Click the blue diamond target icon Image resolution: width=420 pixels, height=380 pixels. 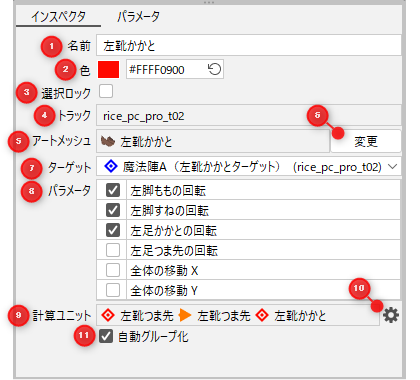pos(111,166)
